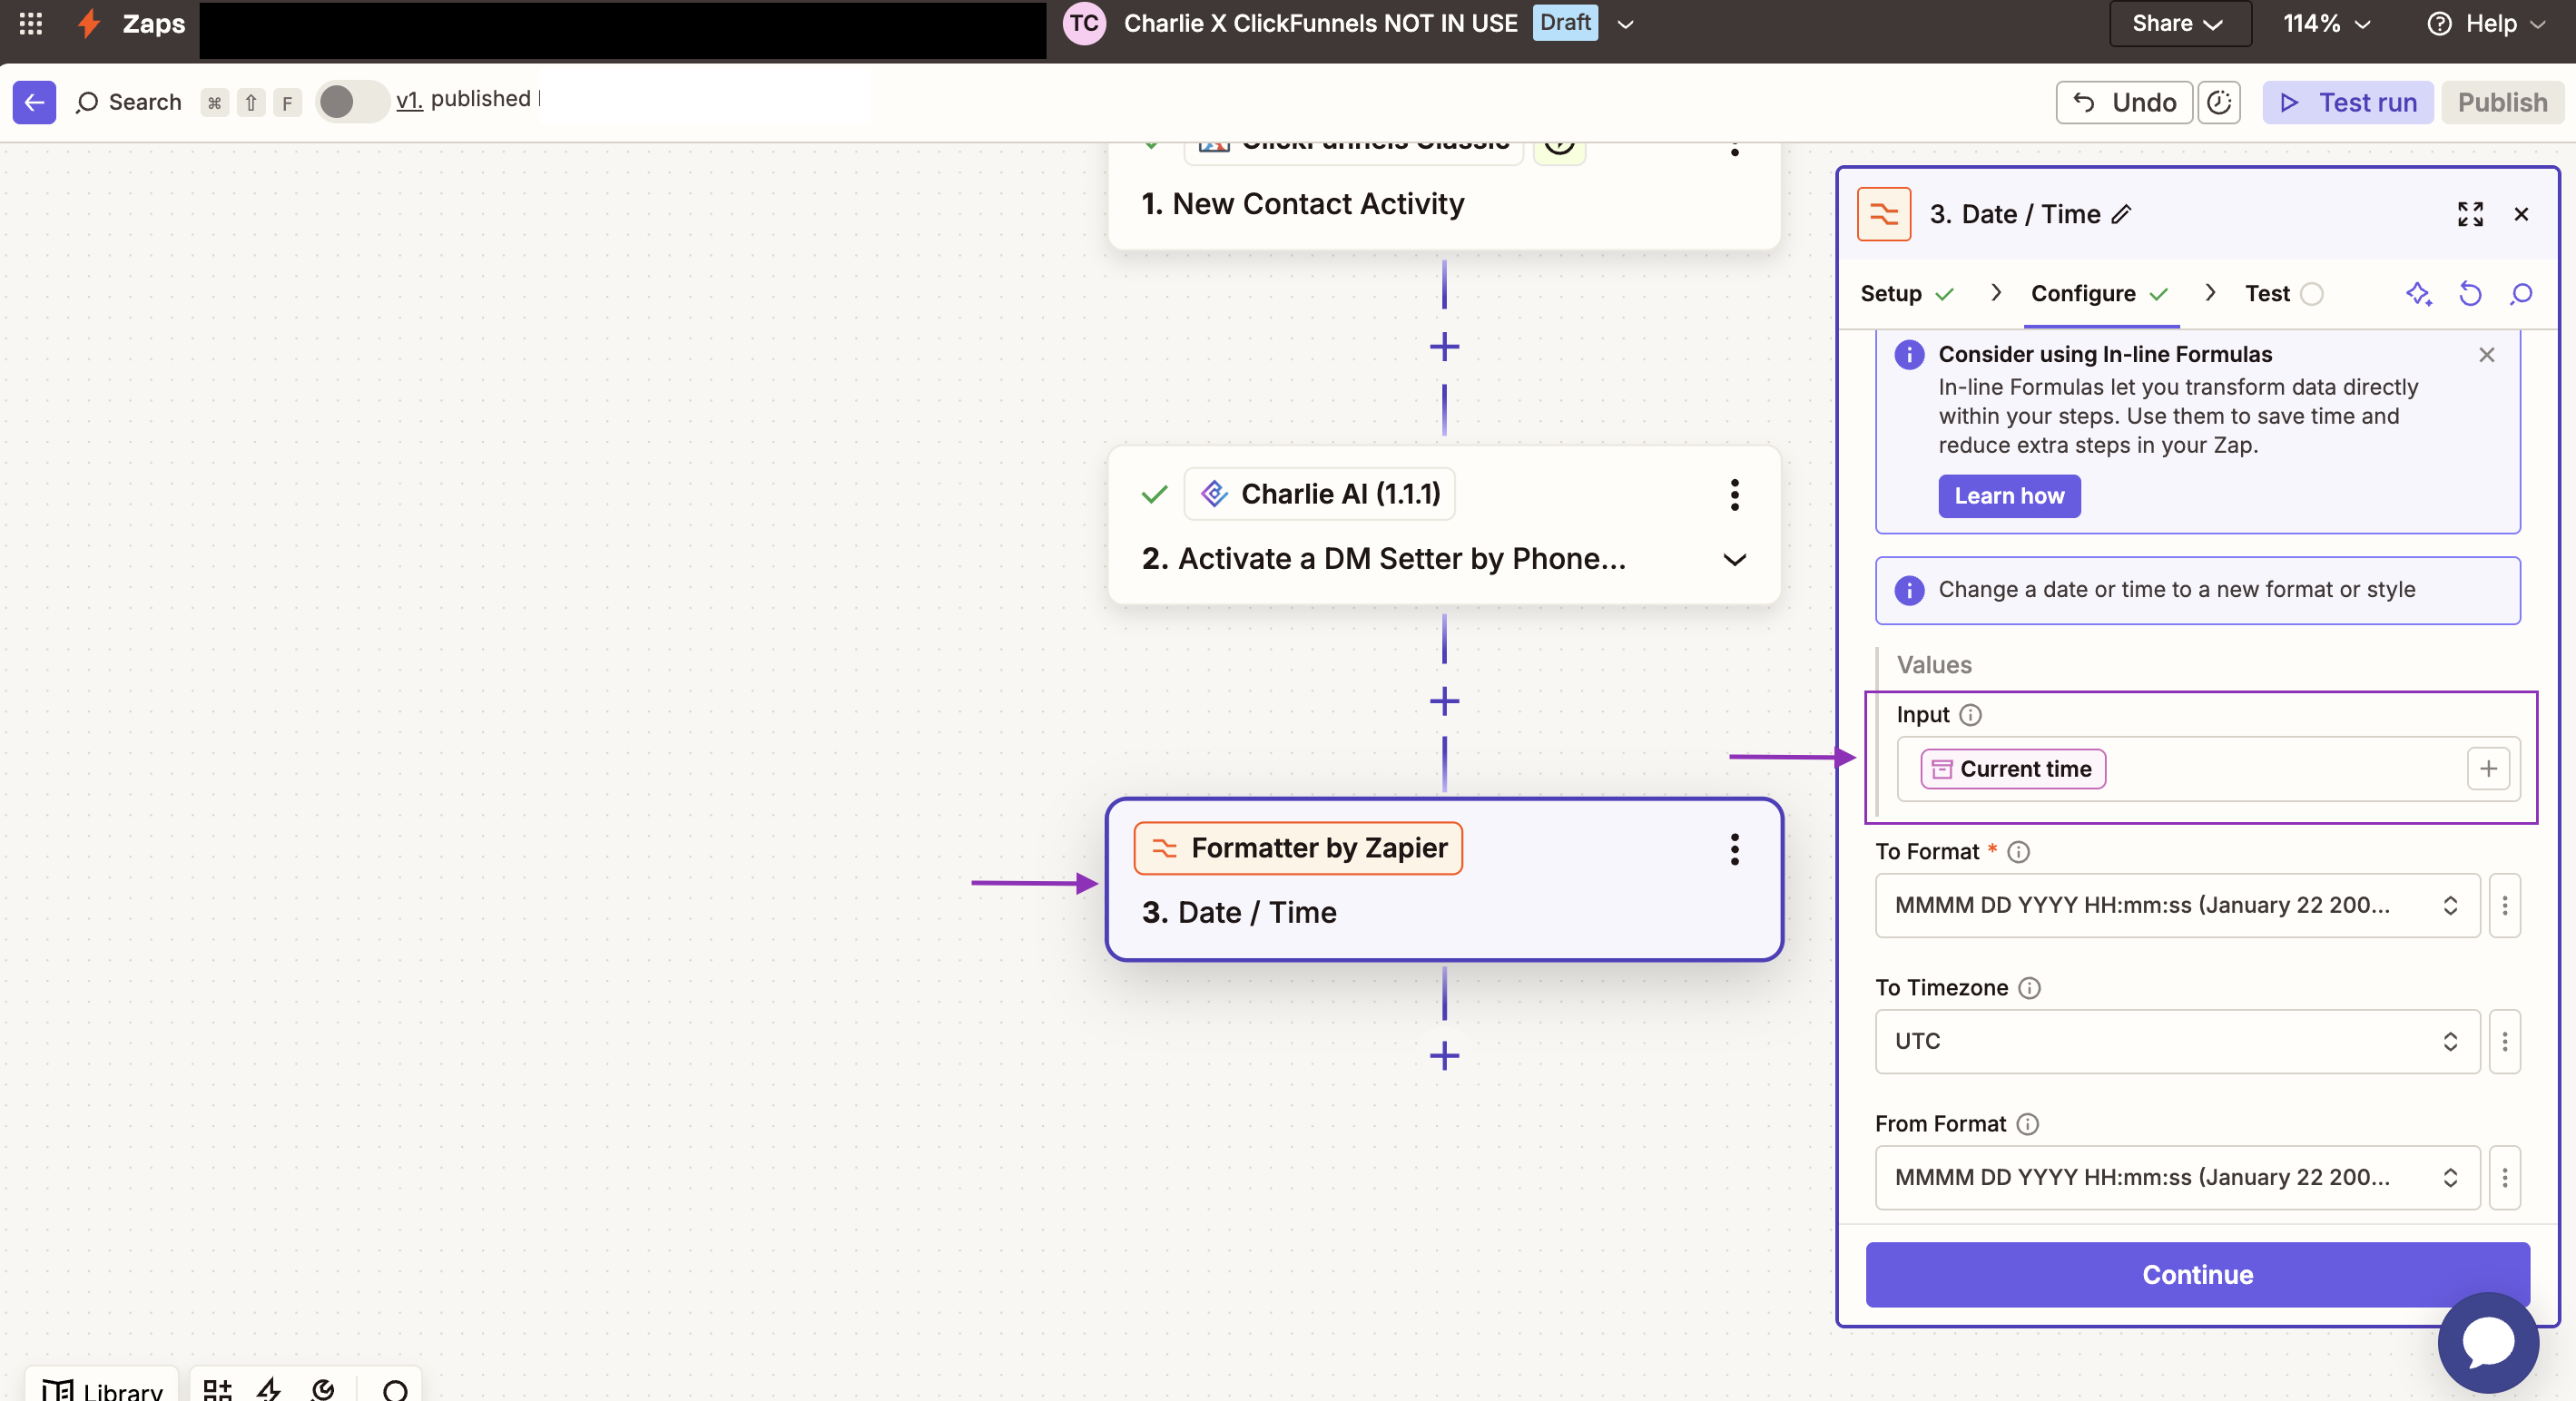Click the Formatter by Zapier app icon in panel header
Screen dimensions: 2576x1401
click(x=1884, y=214)
